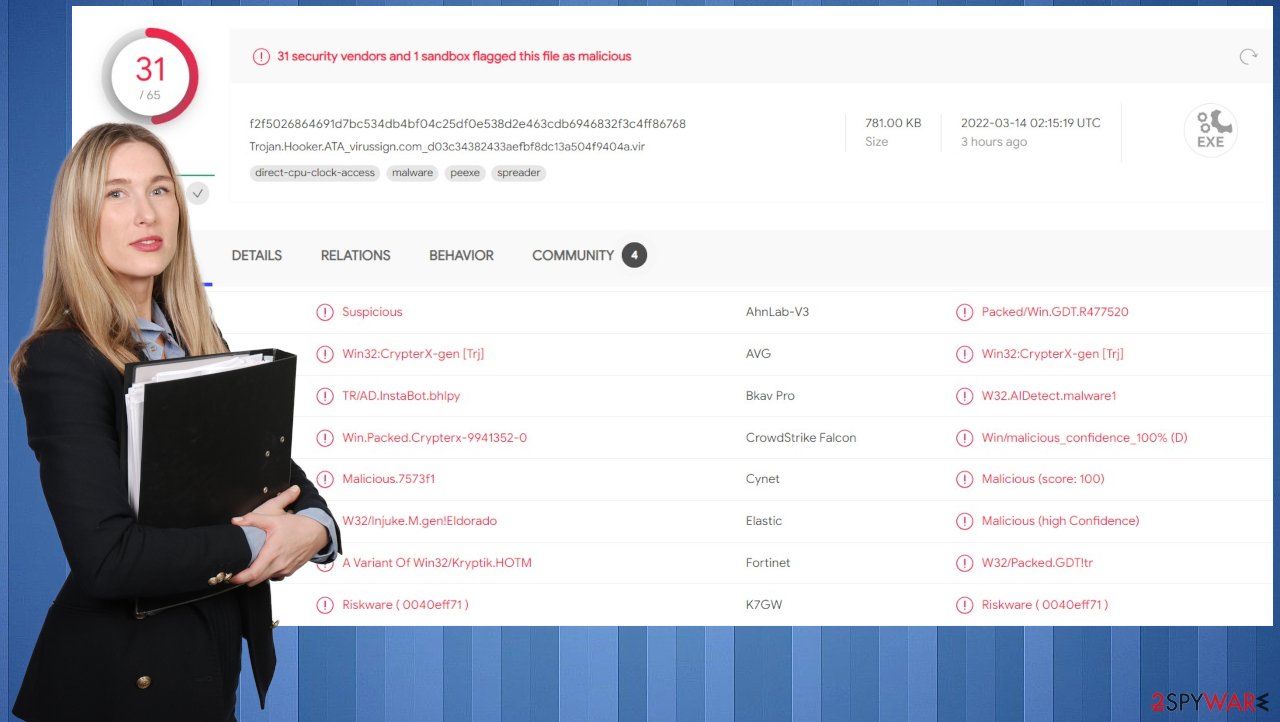1280x722 pixels.
Task: Click the reanalyze refresh icon
Action: (1248, 57)
